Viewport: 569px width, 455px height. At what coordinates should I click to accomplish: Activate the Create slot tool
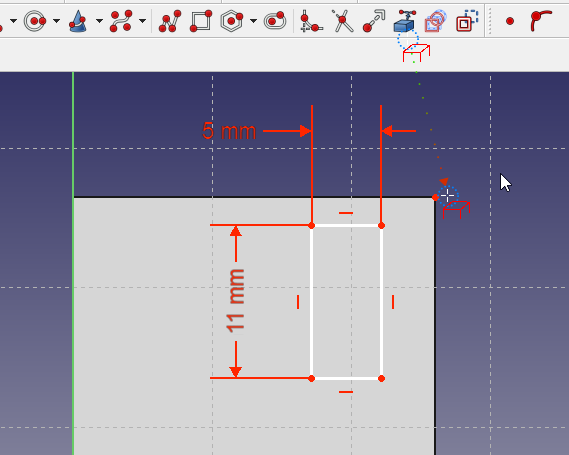pyautogui.click(x=275, y=21)
